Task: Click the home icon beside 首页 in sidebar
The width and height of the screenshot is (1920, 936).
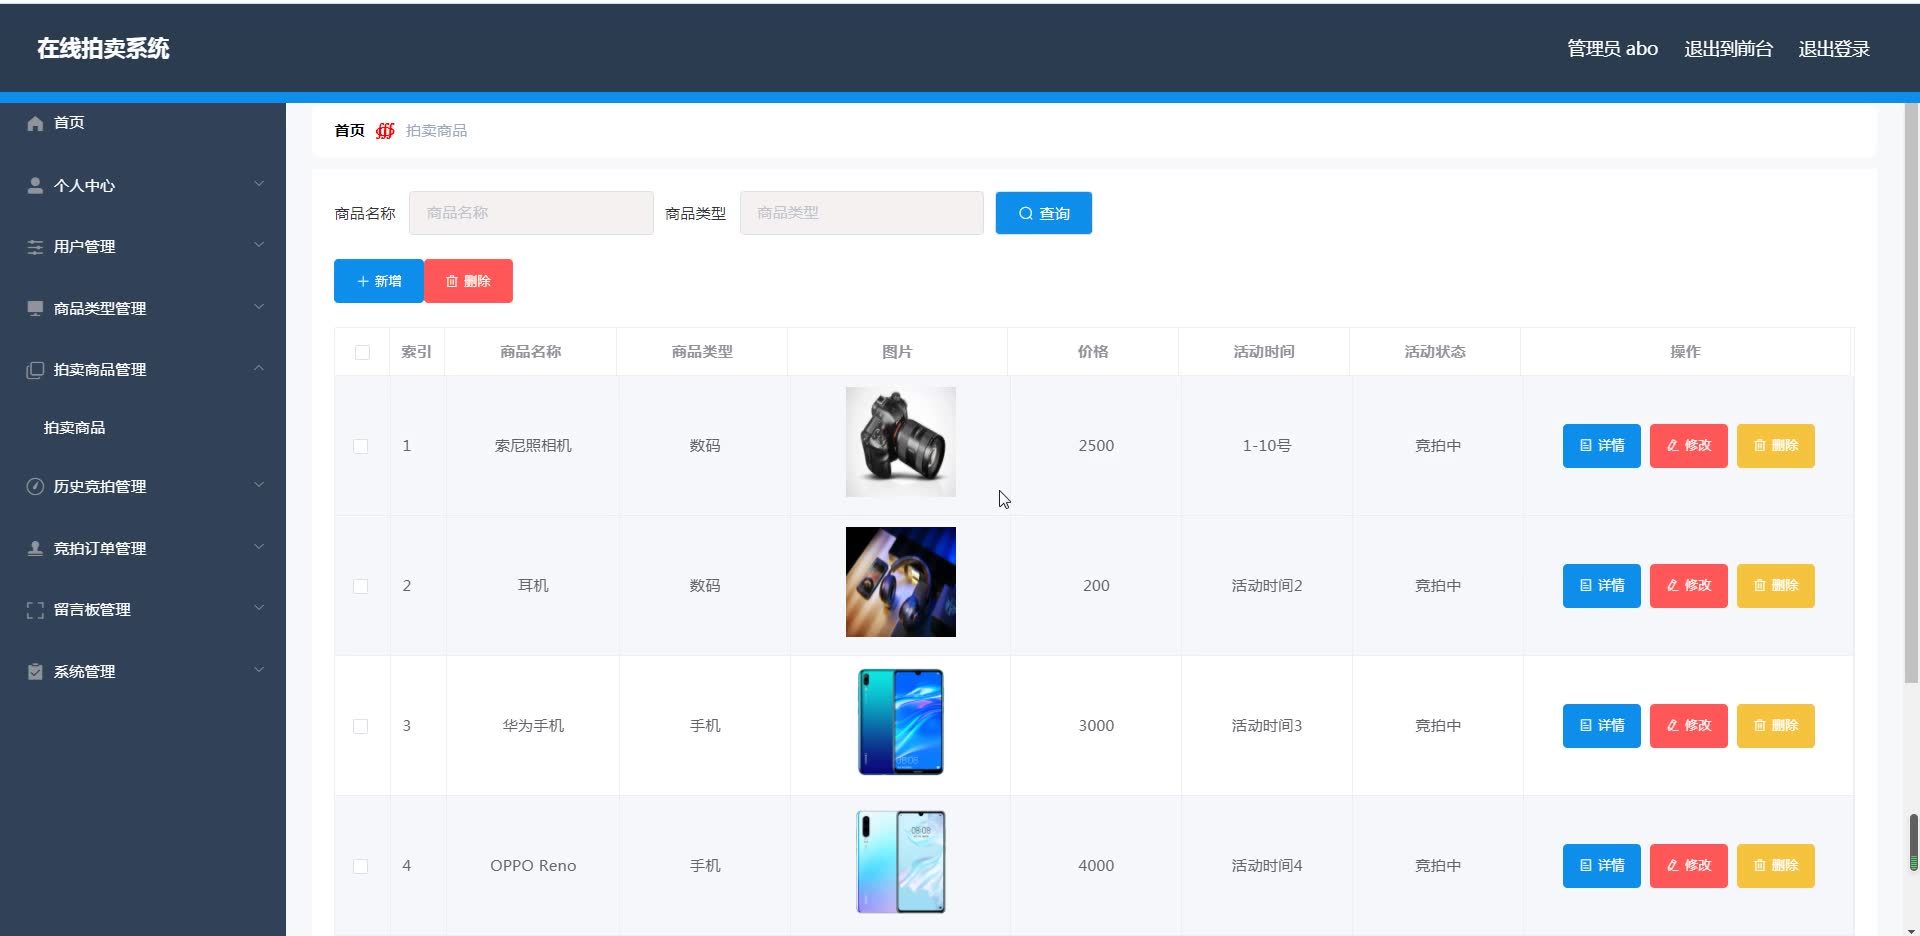Action: point(35,123)
